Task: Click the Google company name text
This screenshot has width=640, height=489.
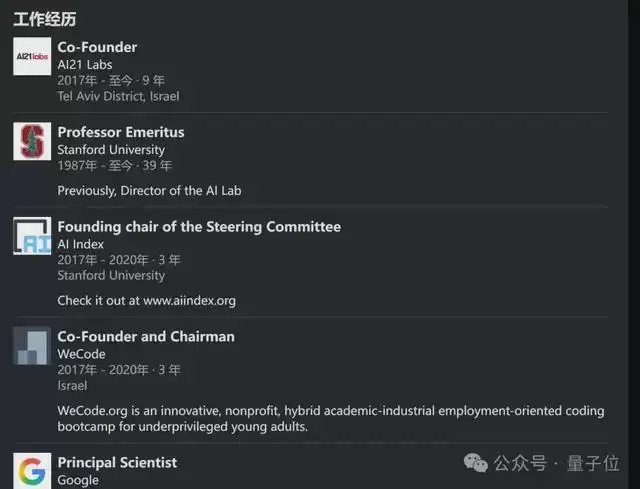Action: click(x=78, y=480)
